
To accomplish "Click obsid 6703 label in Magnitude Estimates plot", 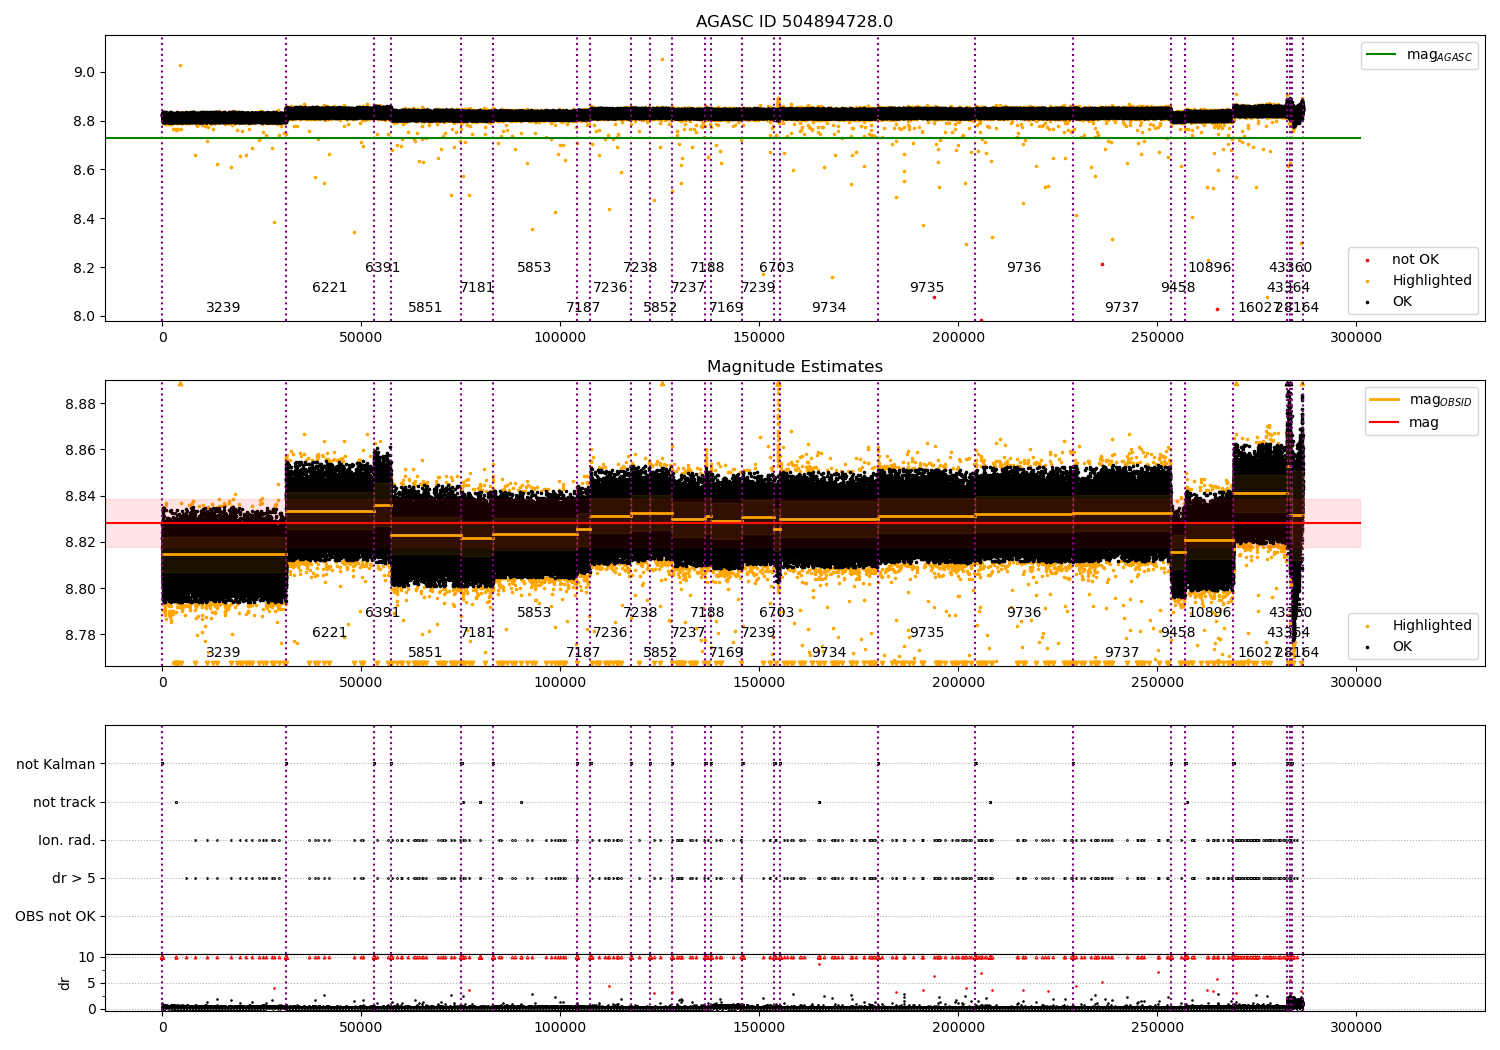I will [x=777, y=613].
